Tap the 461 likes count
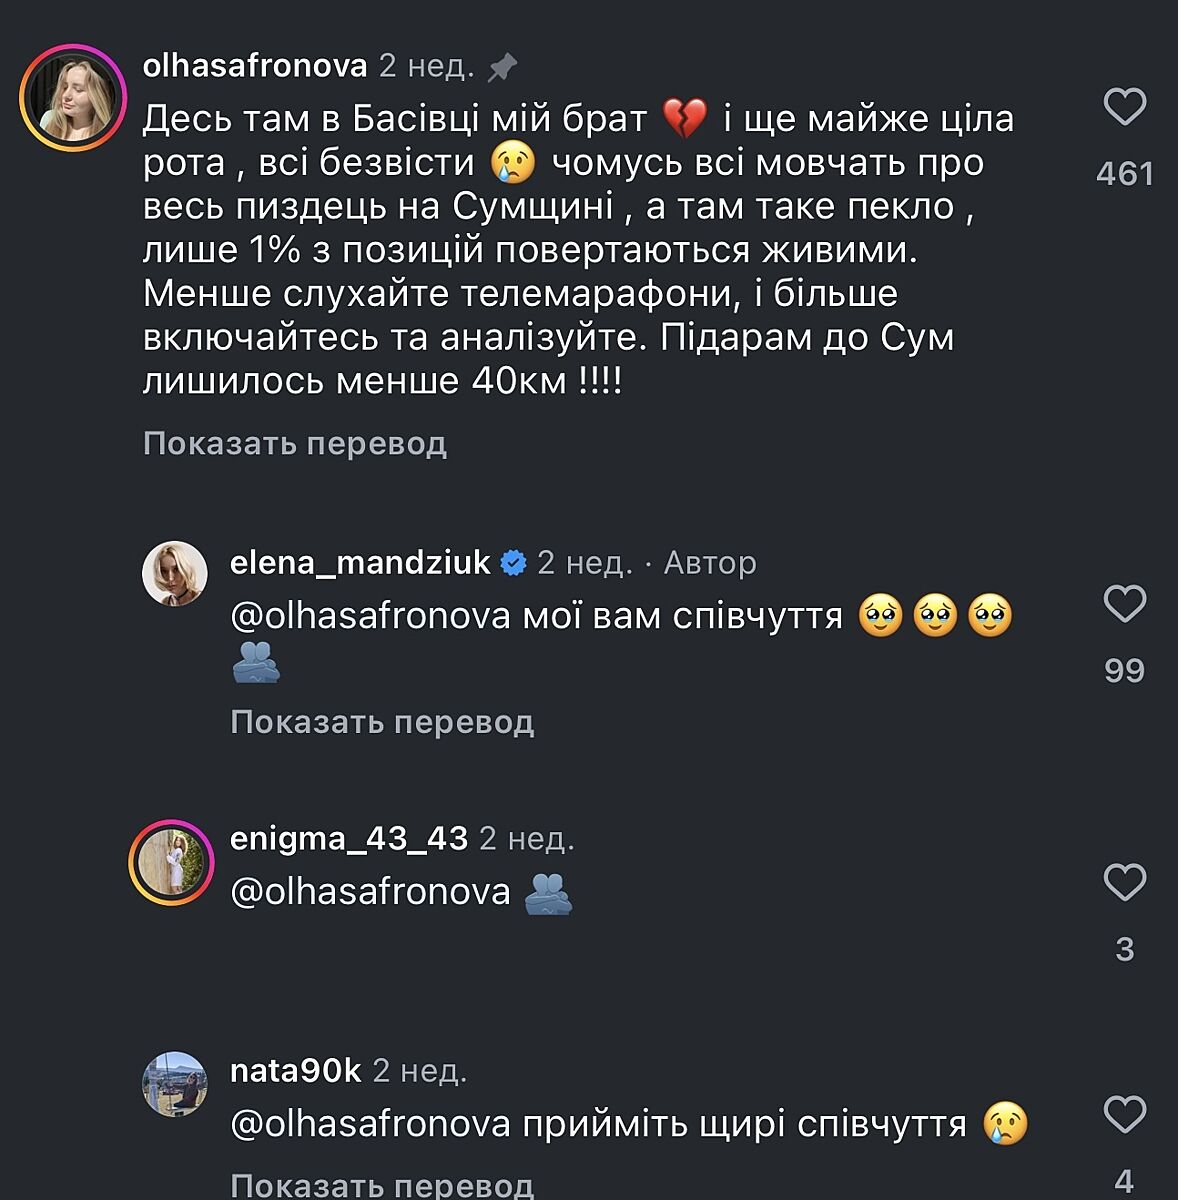This screenshot has height=1200, width=1178. coord(1124,174)
